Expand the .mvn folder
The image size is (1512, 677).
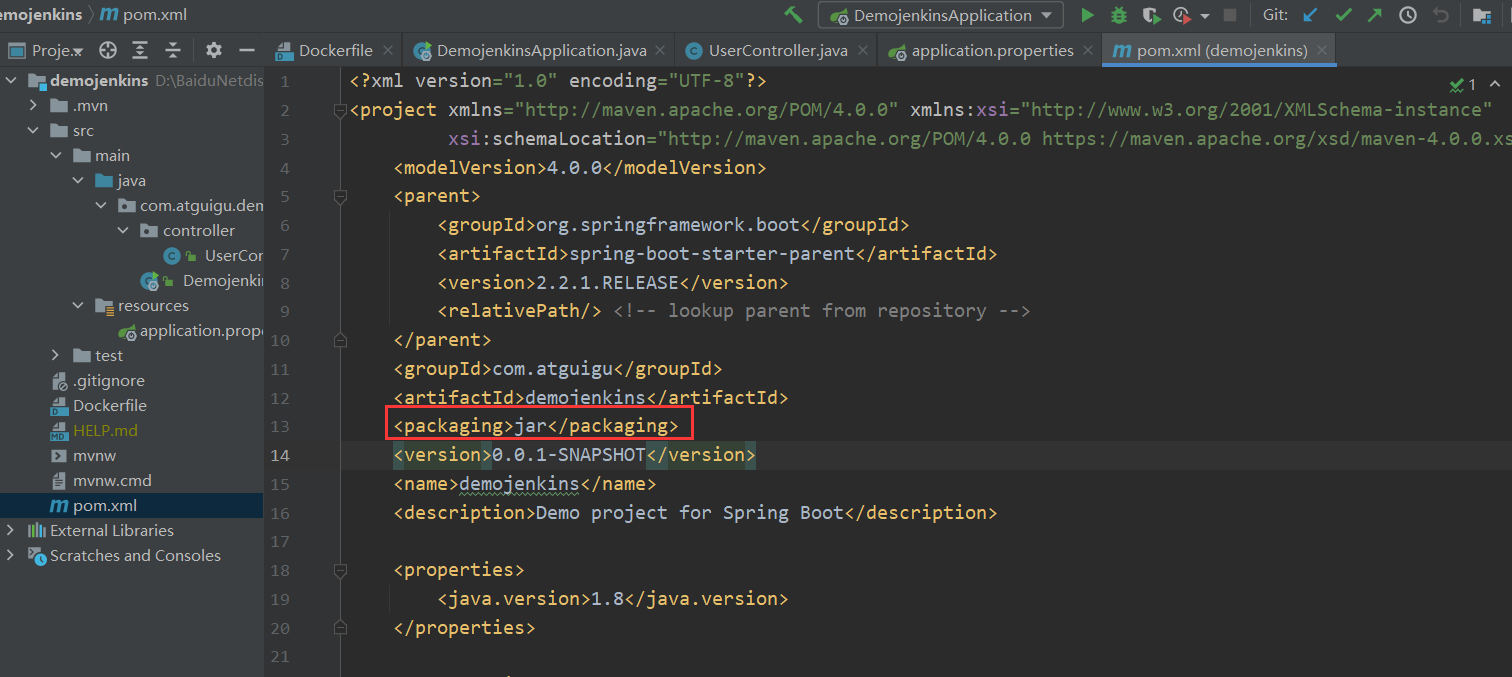tap(33, 106)
